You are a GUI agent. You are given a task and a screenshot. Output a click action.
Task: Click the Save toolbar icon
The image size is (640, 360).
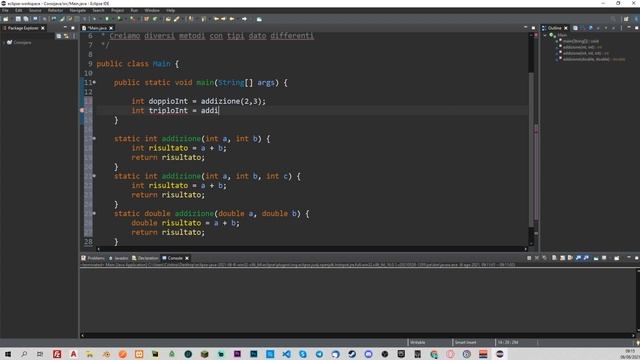[18, 19]
